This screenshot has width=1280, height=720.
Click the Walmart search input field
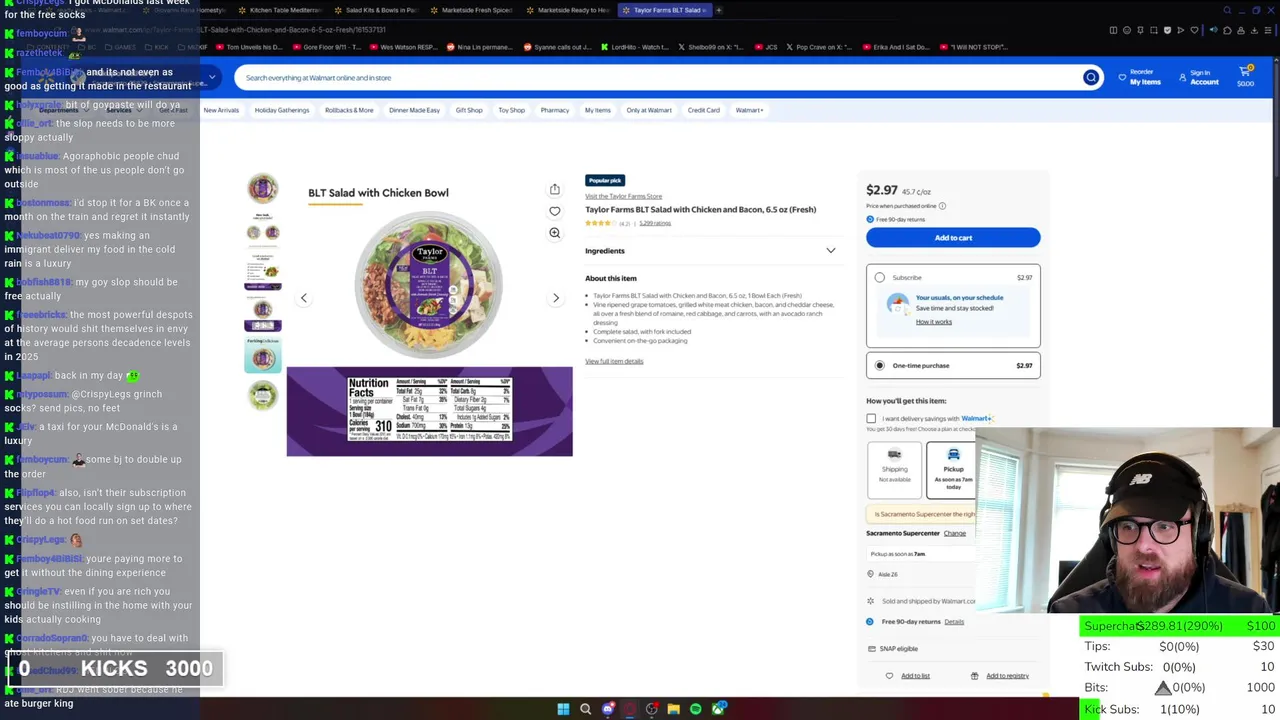click(x=660, y=77)
